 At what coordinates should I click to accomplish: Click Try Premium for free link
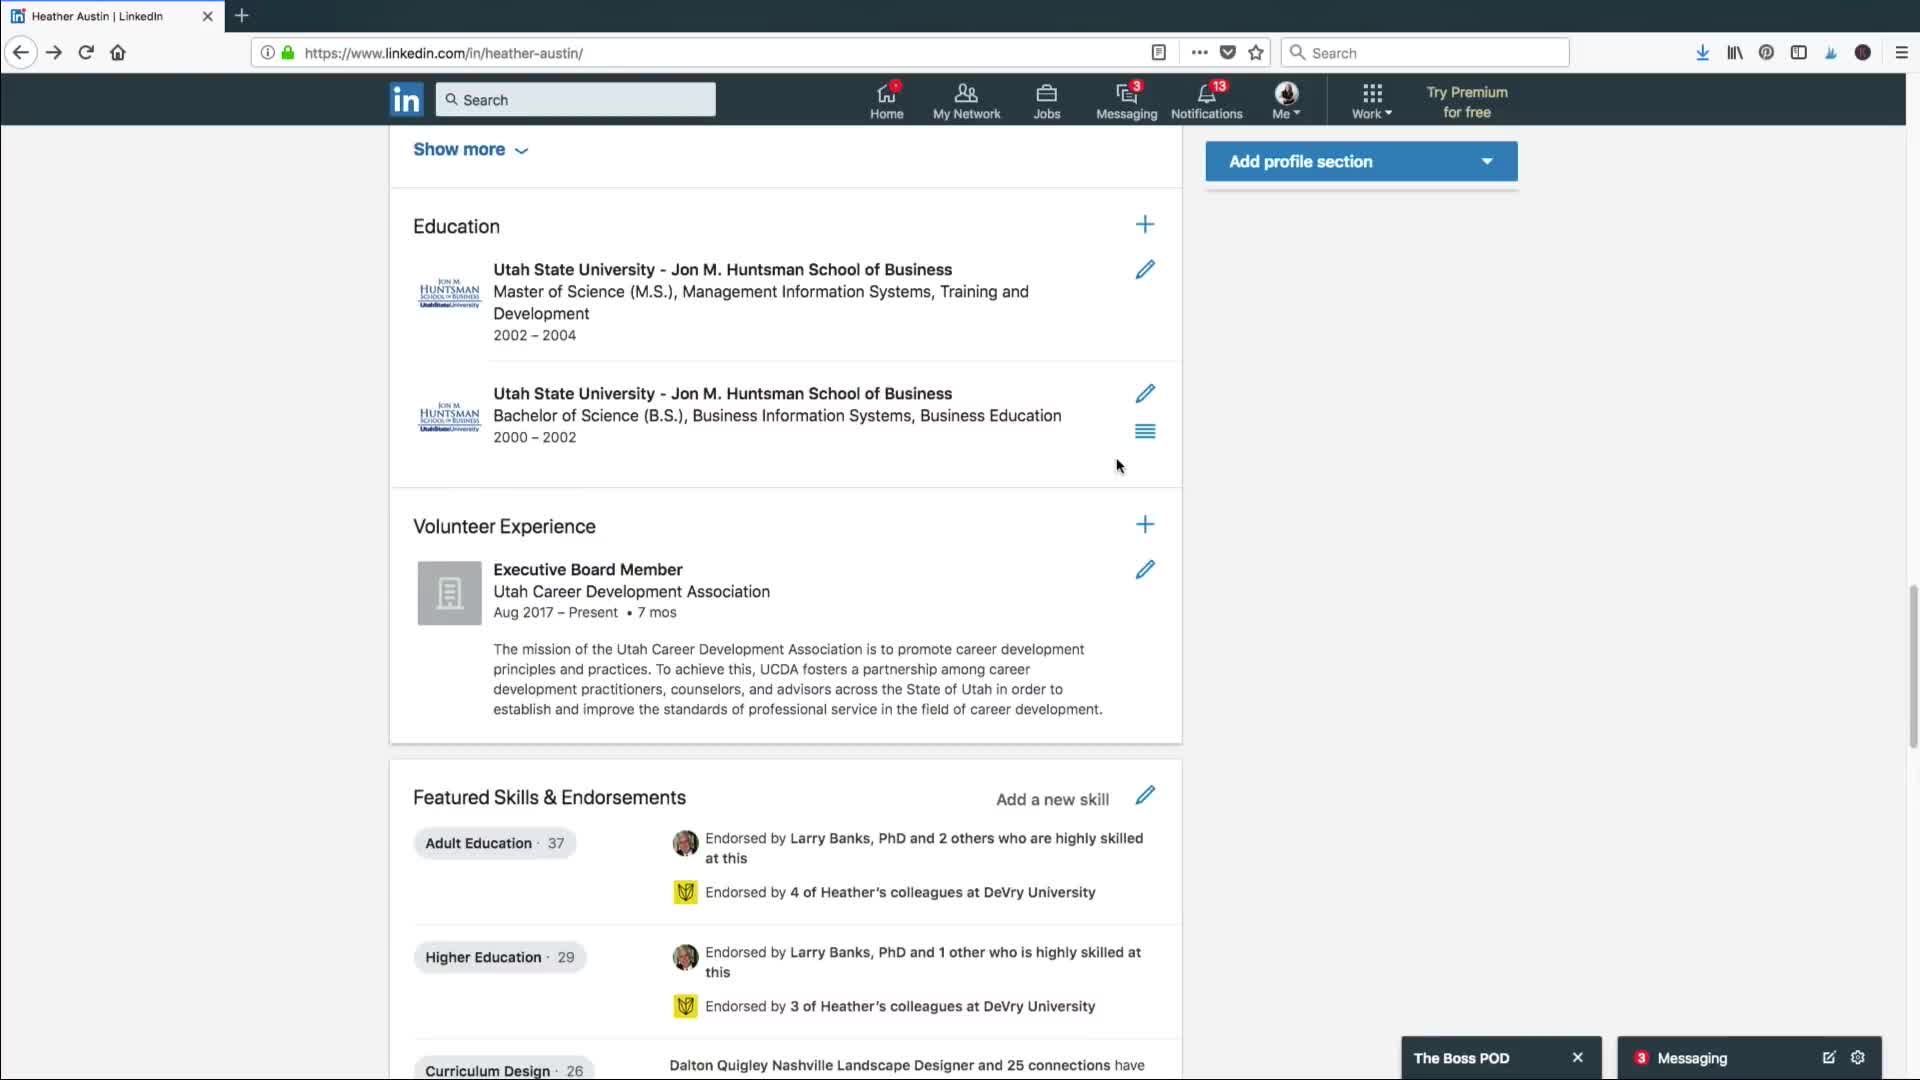(x=1466, y=102)
